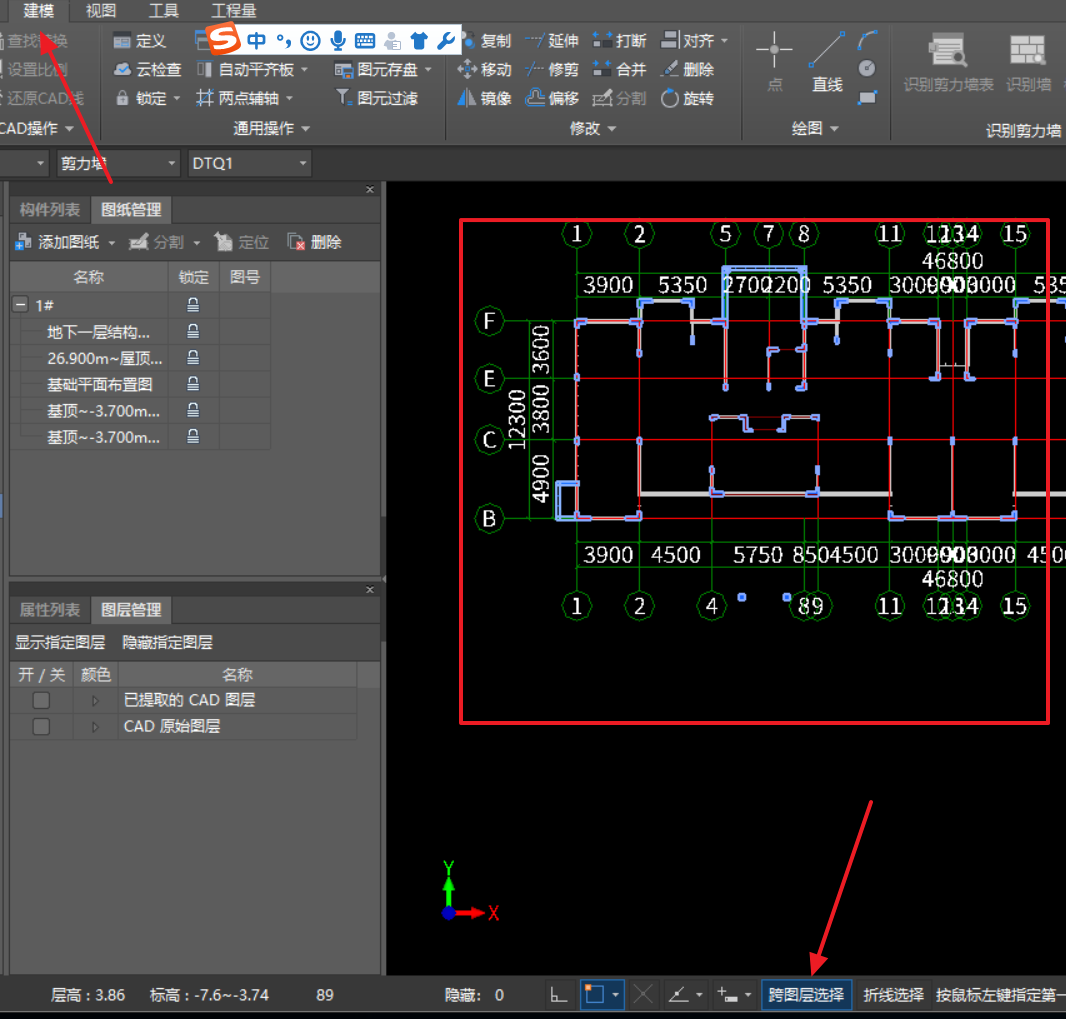Close the 图纸管理 panel
This screenshot has height=1019, width=1066.
[370, 190]
